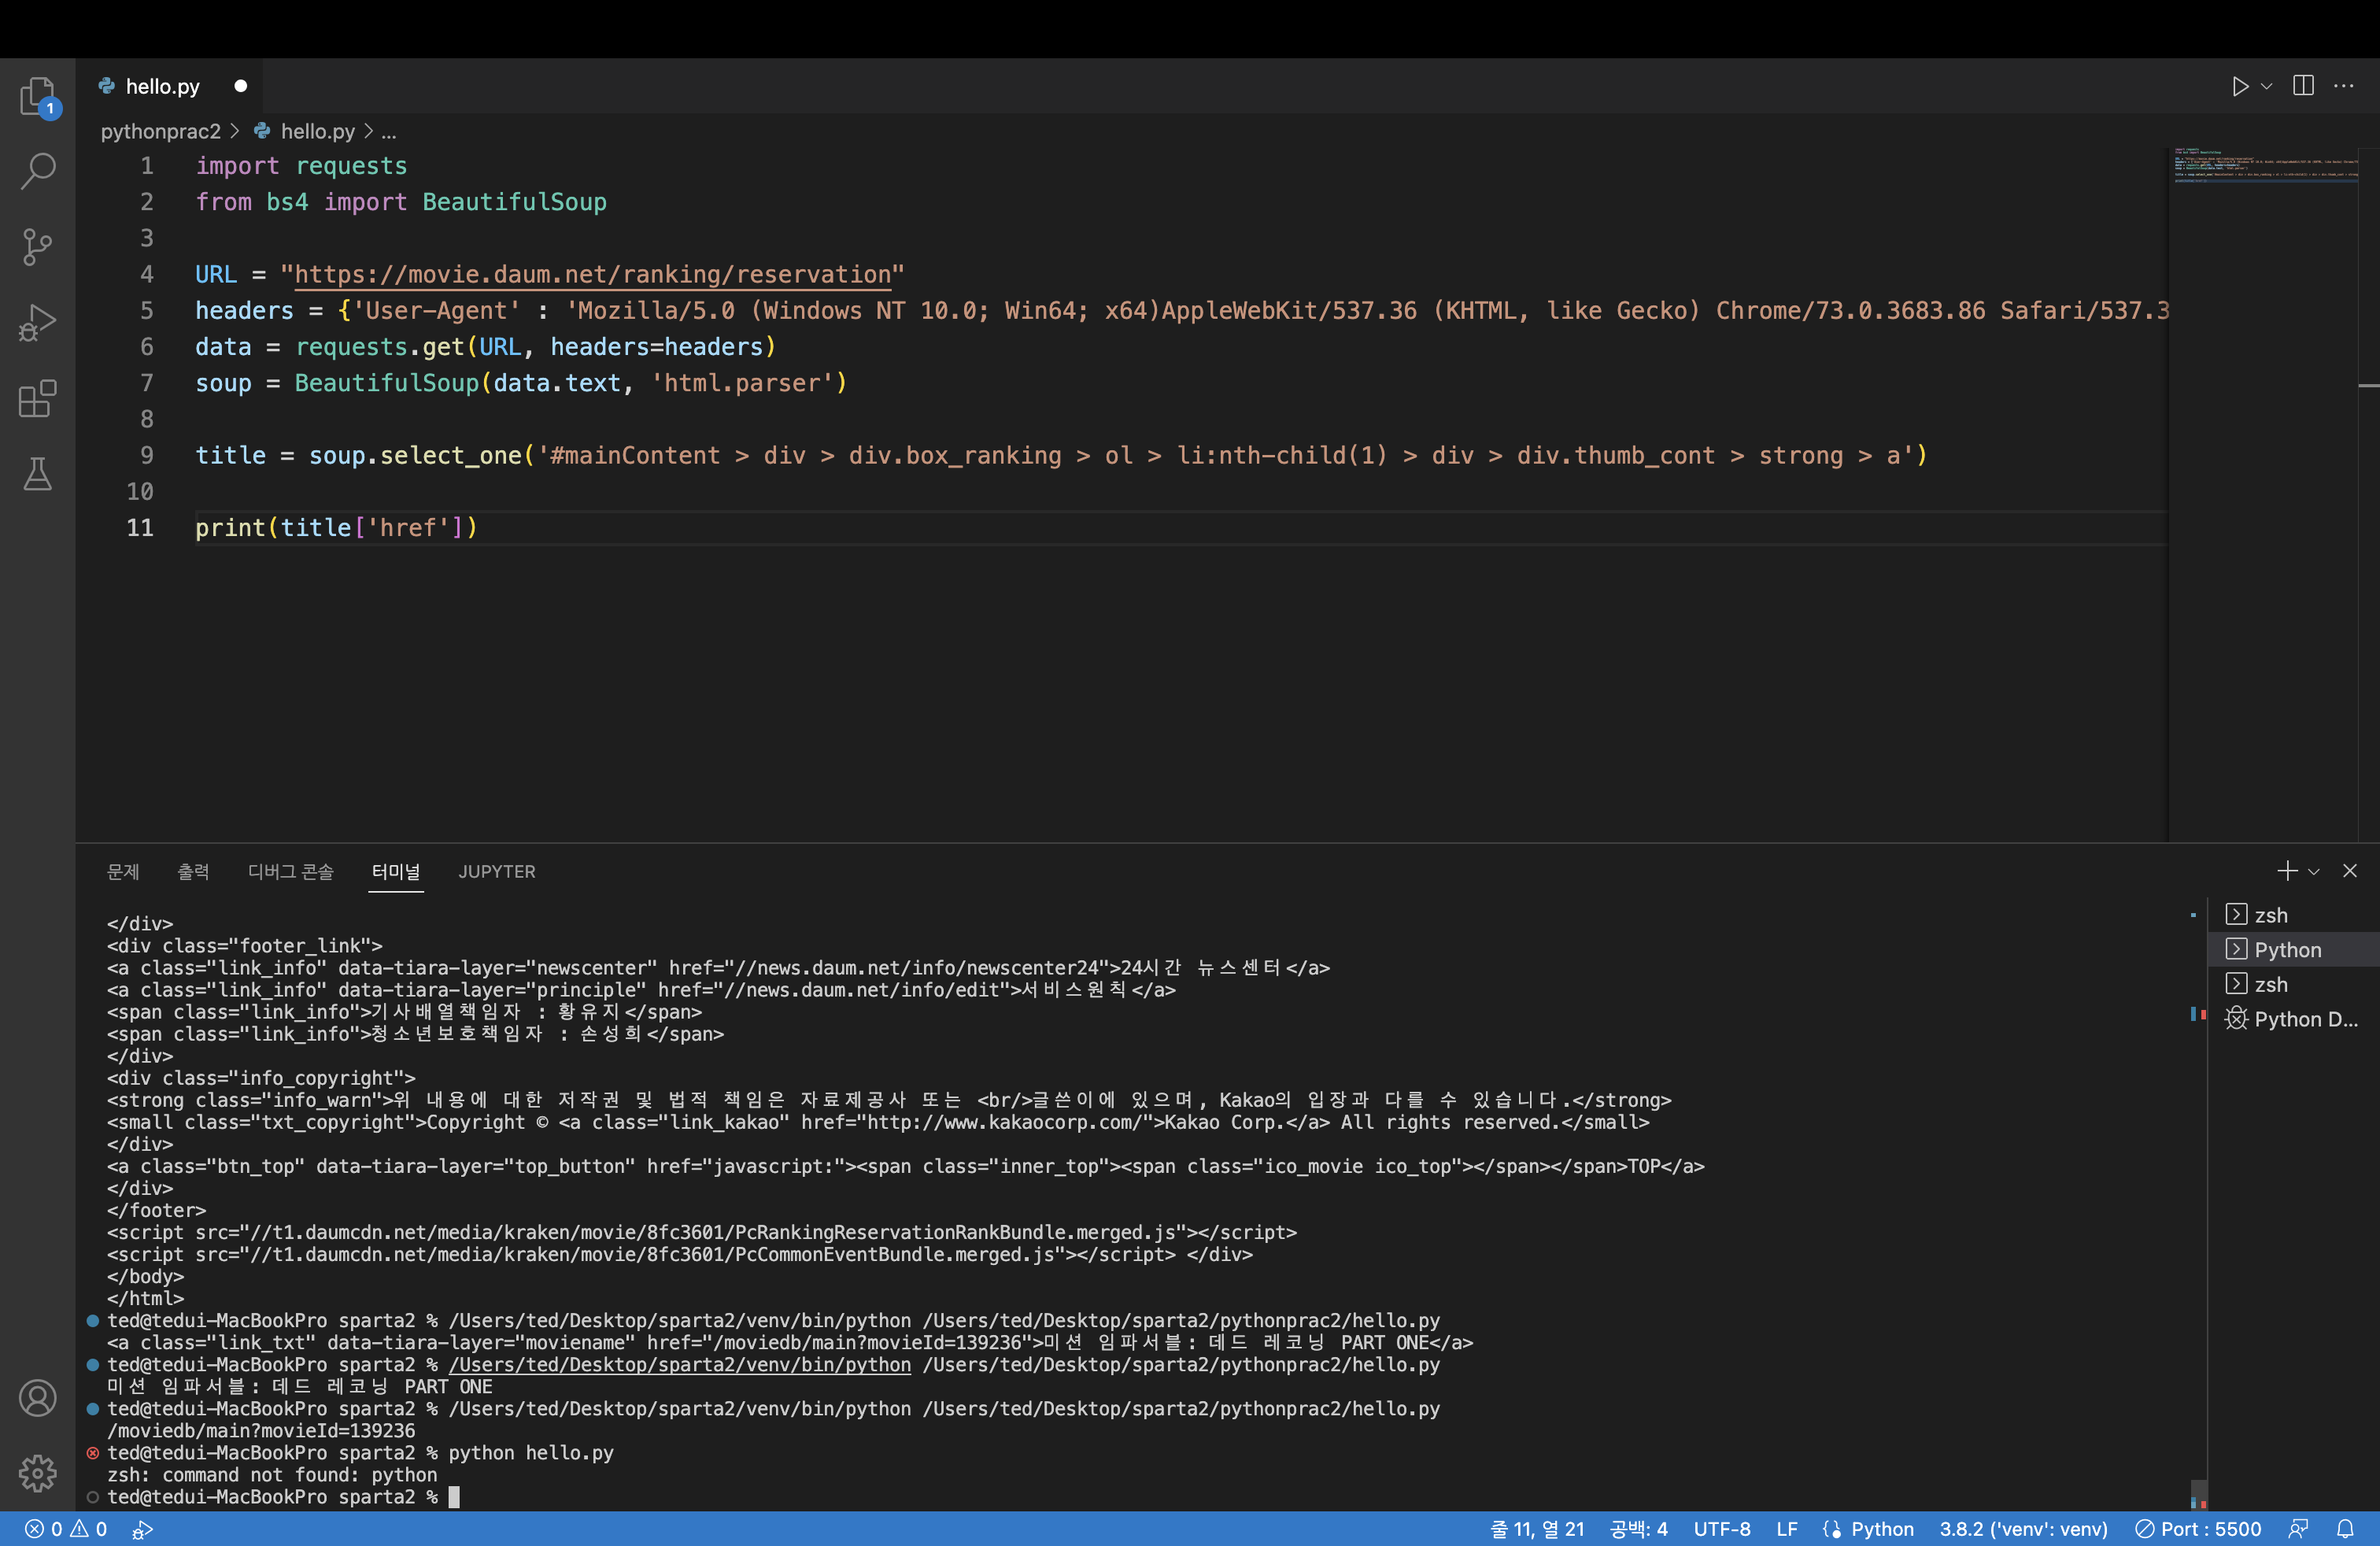Switch to the JUPYTER panel tab
This screenshot has height=1546, width=2380.
pyautogui.click(x=497, y=871)
